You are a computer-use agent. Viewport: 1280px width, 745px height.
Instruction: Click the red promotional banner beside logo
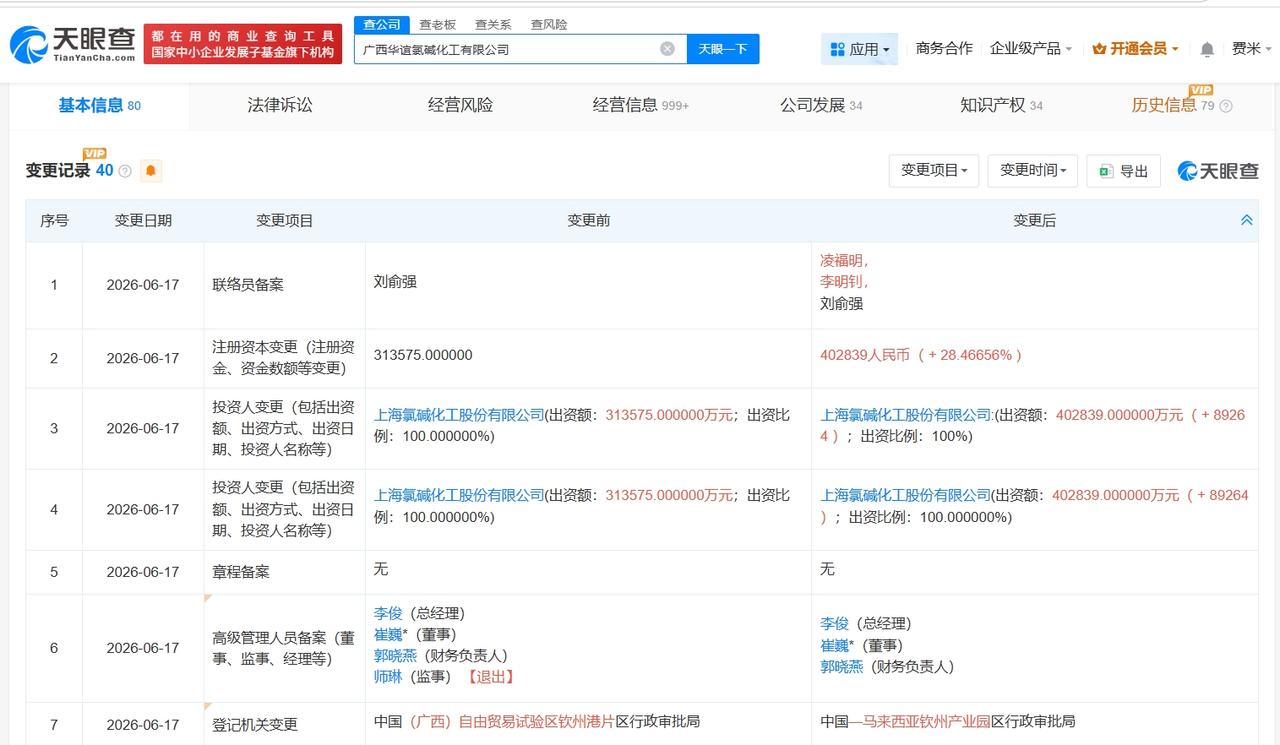pyautogui.click(x=243, y=44)
